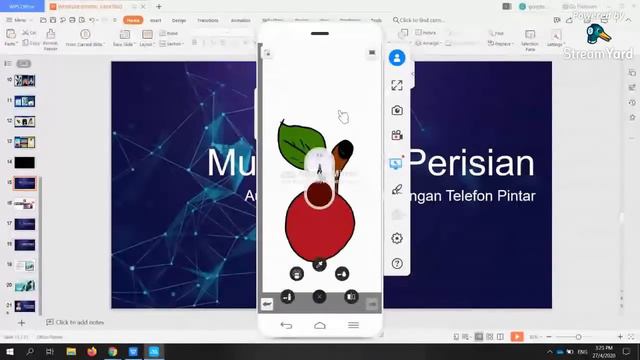The height and width of the screenshot is (360, 640).
Task: Click the whiteboard screen icon in the sidebar
Action: coord(396,164)
